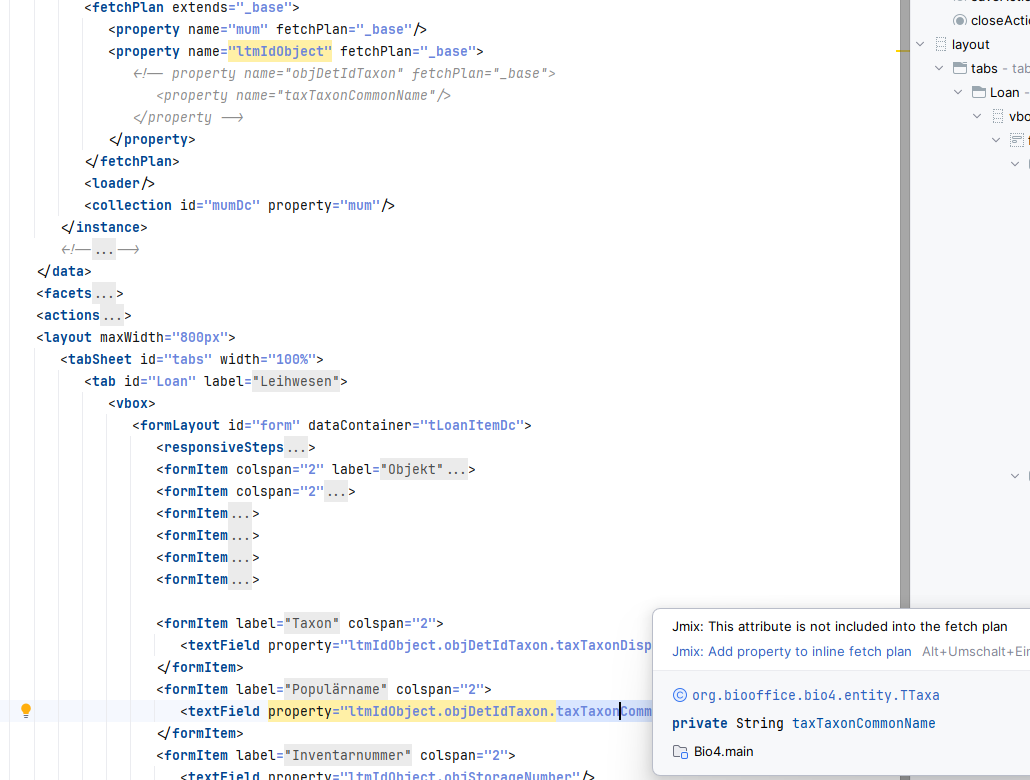Click 'Add property to inline fetch plan' link
The width and height of the screenshot is (1030, 780).
(791, 651)
